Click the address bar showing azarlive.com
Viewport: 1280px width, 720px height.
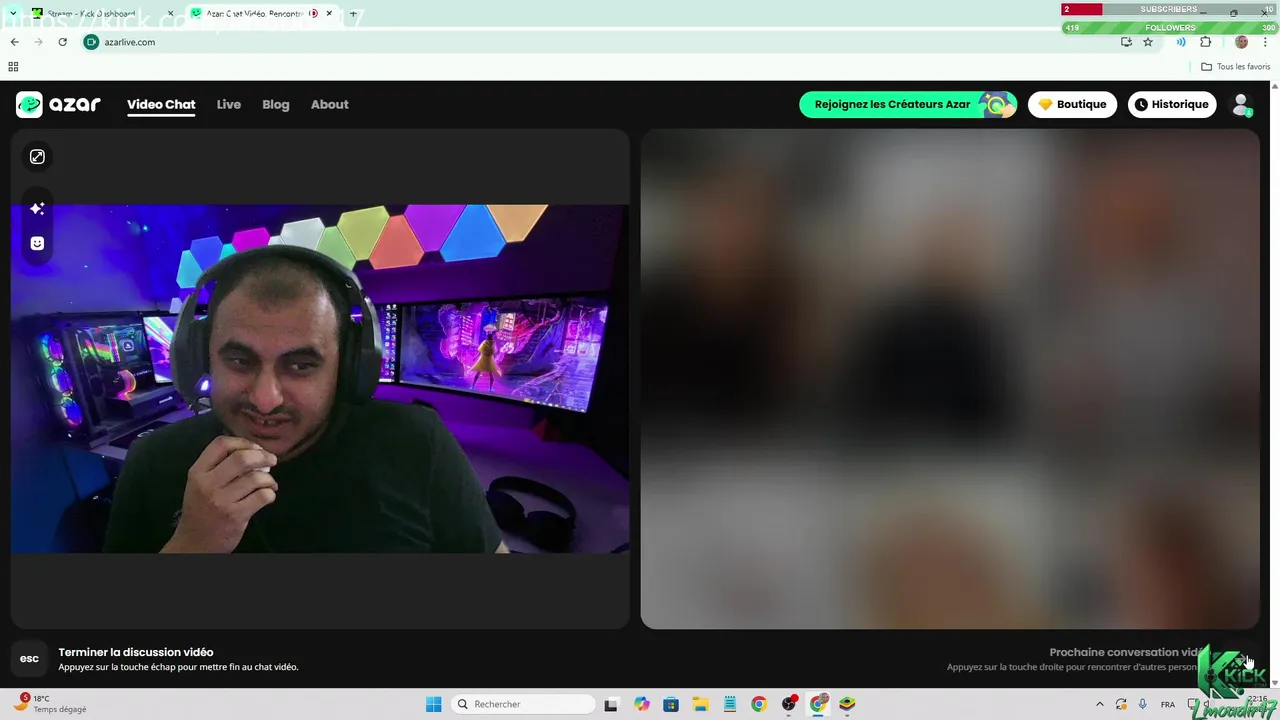point(600,42)
